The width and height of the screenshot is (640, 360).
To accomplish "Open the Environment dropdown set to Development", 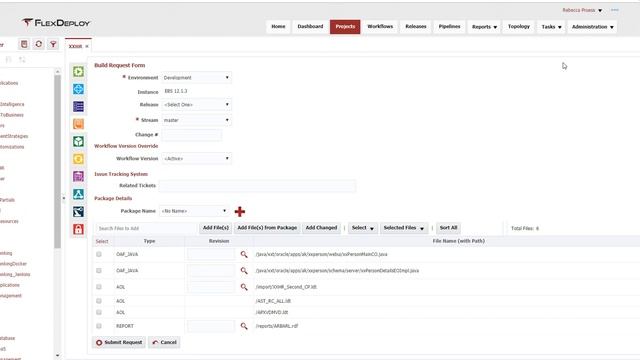I will [x=196, y=78].
